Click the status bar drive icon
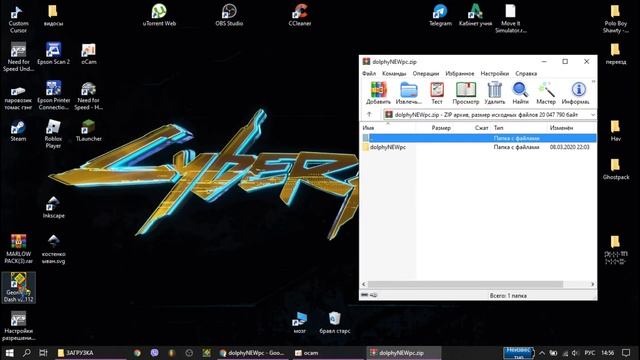The height and width of the screenshot is (360, 640). pos(364,295)
